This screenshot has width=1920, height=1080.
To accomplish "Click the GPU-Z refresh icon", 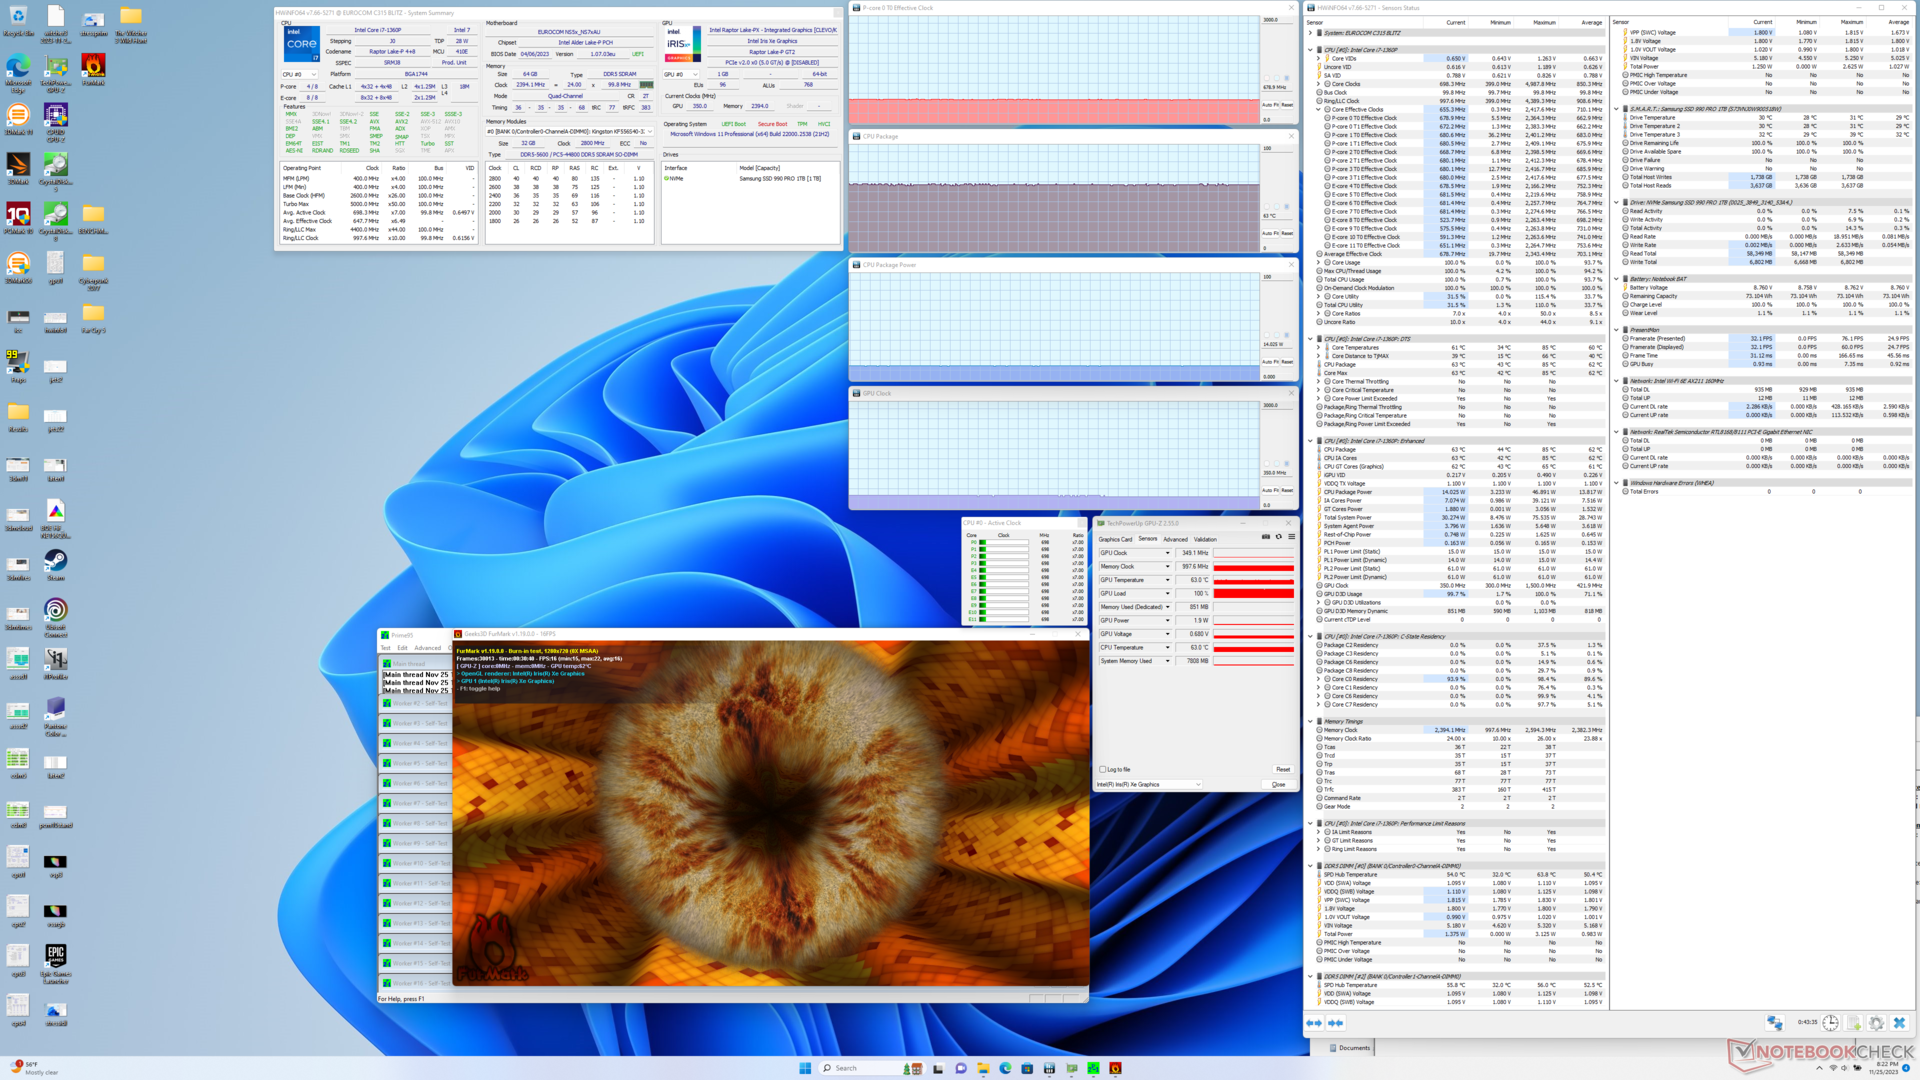I will click(1279, 537).
